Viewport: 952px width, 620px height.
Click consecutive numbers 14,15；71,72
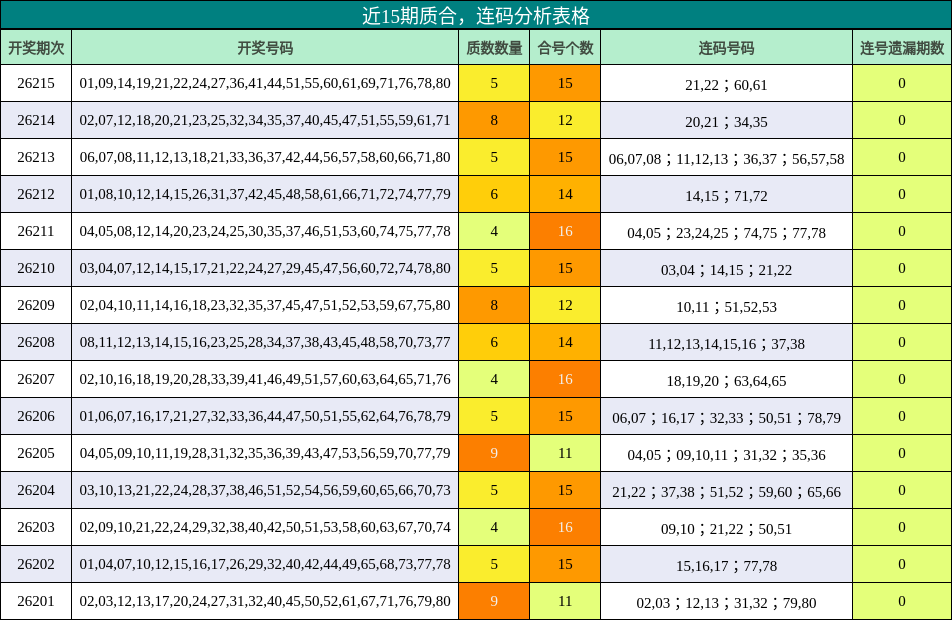tap(726, 196)
